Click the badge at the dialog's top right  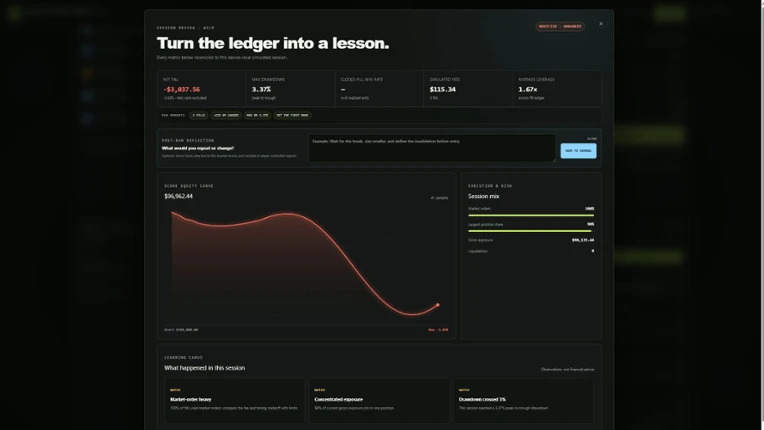(x=560, y=26)
